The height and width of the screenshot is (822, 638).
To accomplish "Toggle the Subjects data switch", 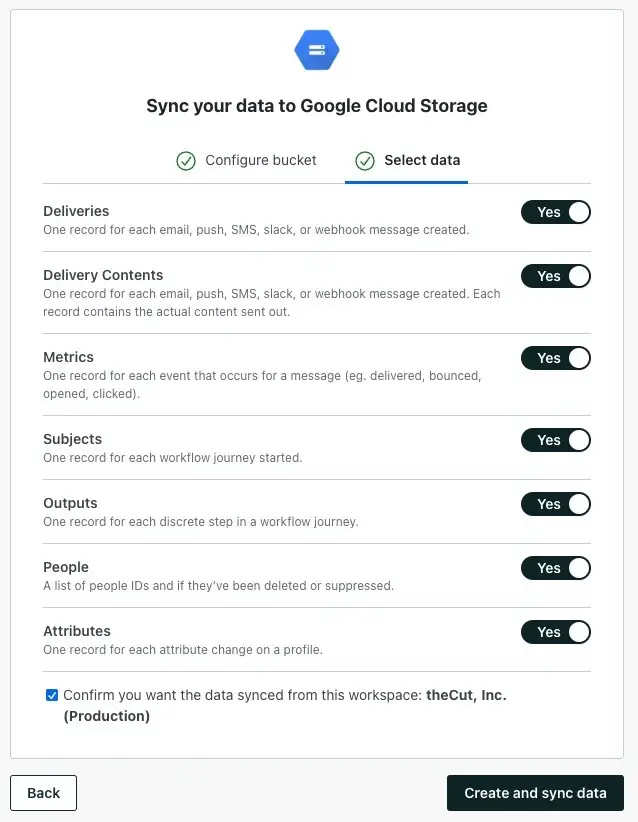I will click(x=556, y=440).
